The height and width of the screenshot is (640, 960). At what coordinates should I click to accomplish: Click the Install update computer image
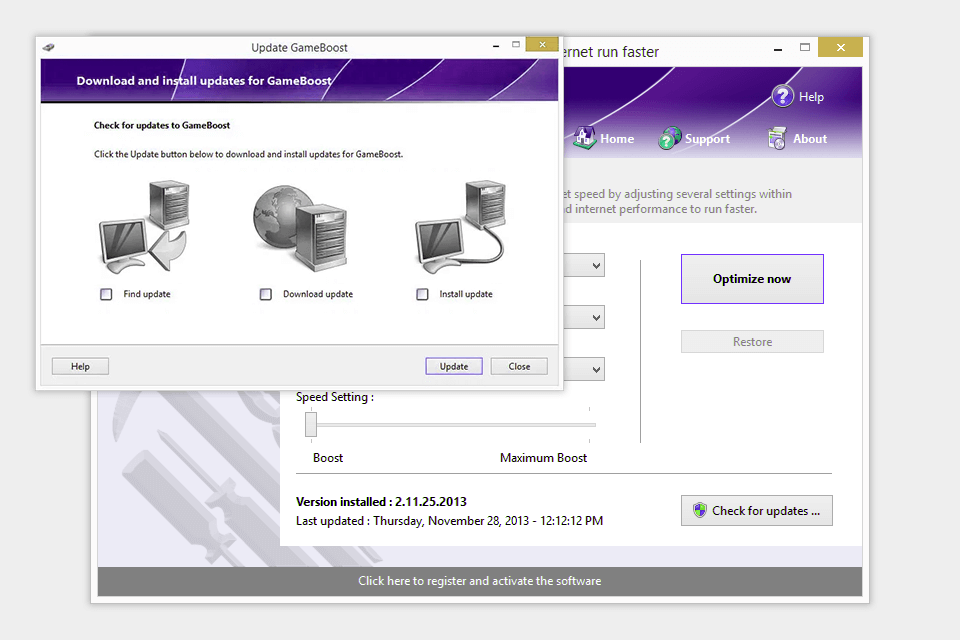460,227
